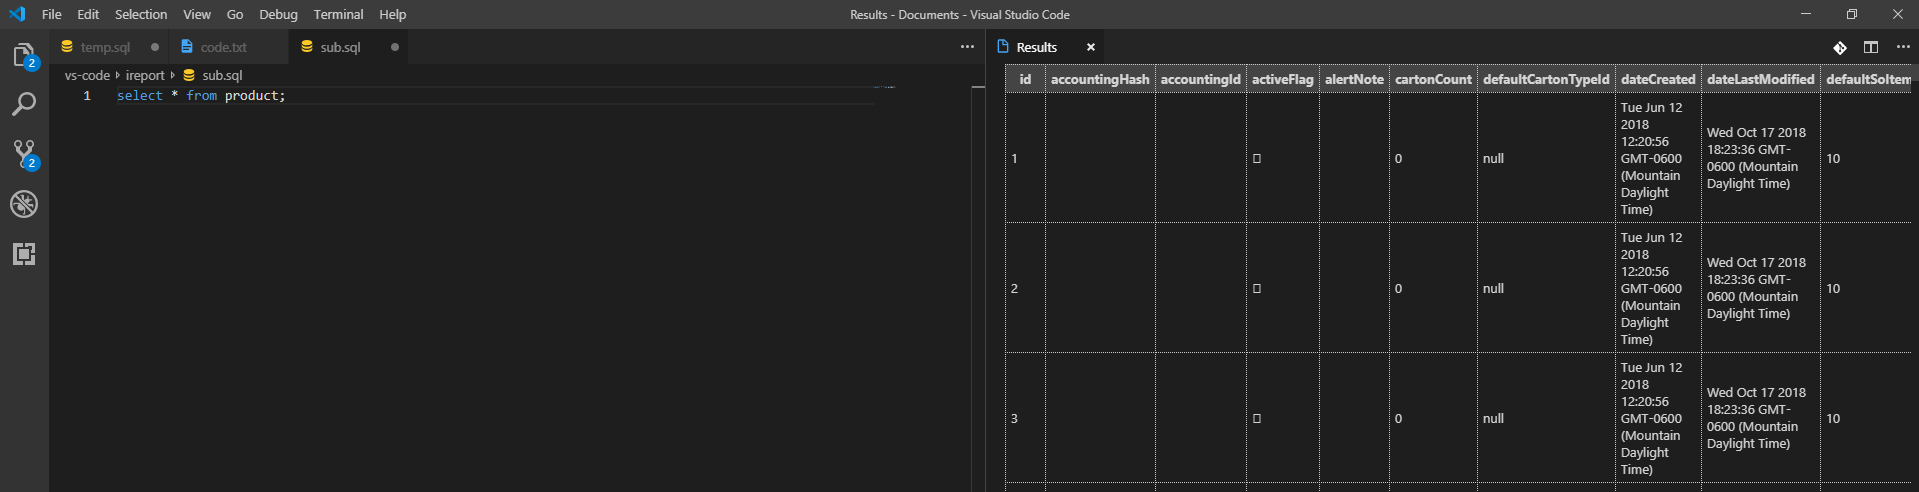Viewport: 1919px width, 492px height.
Task: Open the View menu
Action: tap(197, 14)
